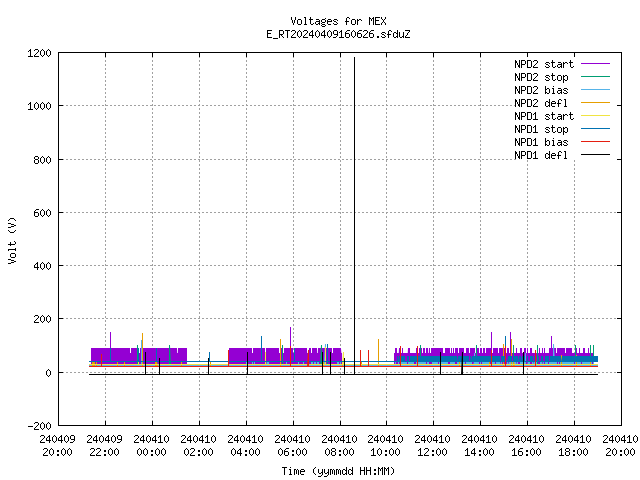
Task: Click the 600 y-axis tick label
Action: pyautogui.click(x=42, y=213)
